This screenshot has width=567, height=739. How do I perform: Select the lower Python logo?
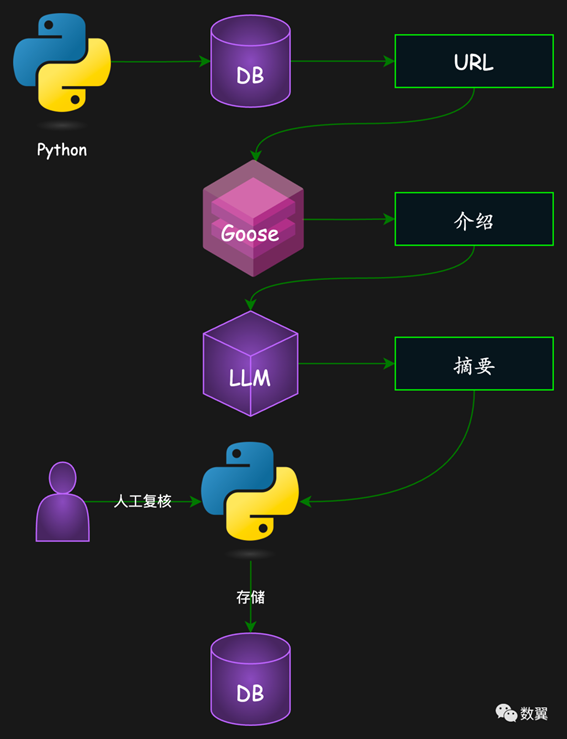[250, 491]
